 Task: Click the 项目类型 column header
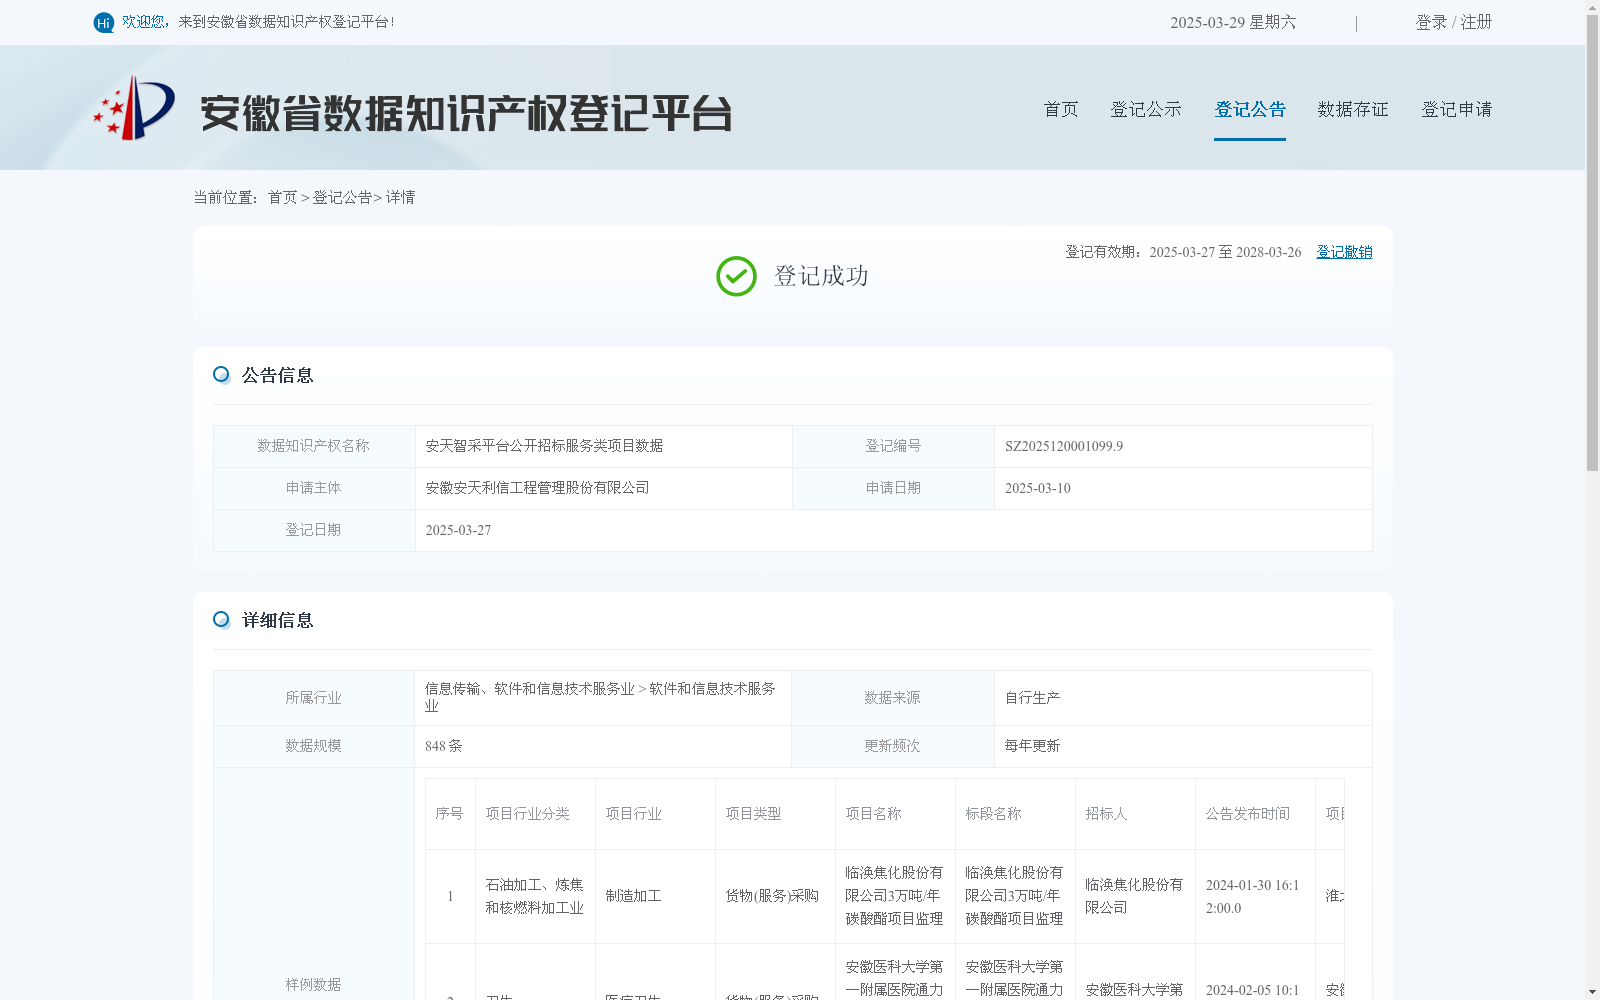point(753,814)
